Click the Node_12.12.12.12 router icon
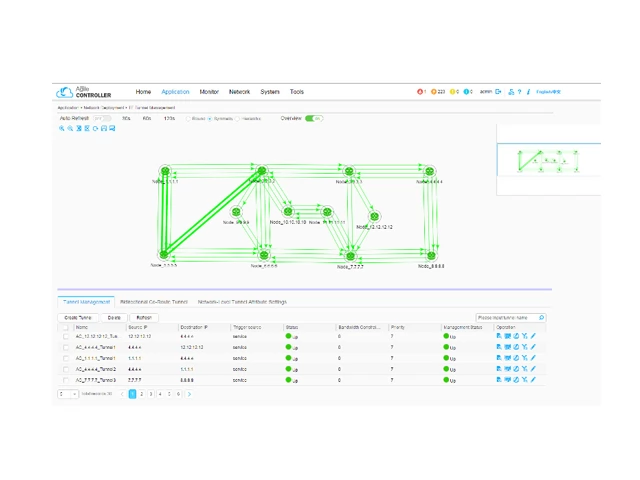 coord(374,215)
